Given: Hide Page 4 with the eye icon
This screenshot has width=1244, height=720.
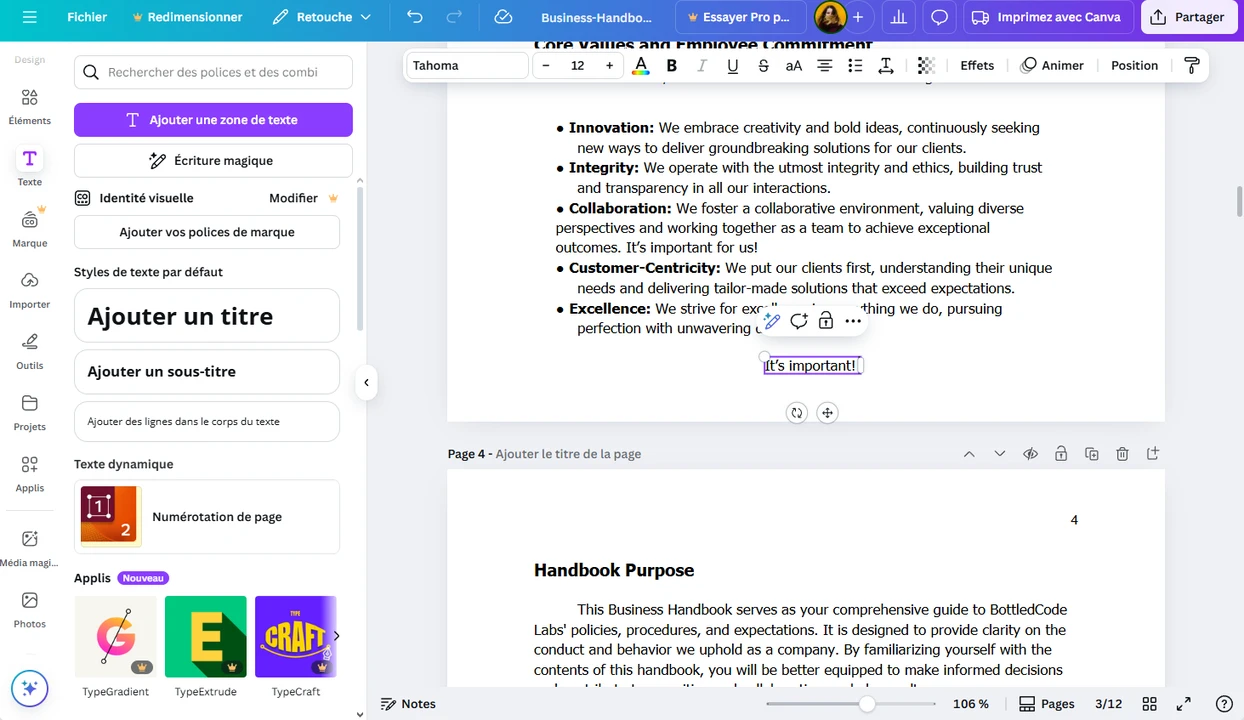Looking at the screenshot, I should [x=1030, y=454].
